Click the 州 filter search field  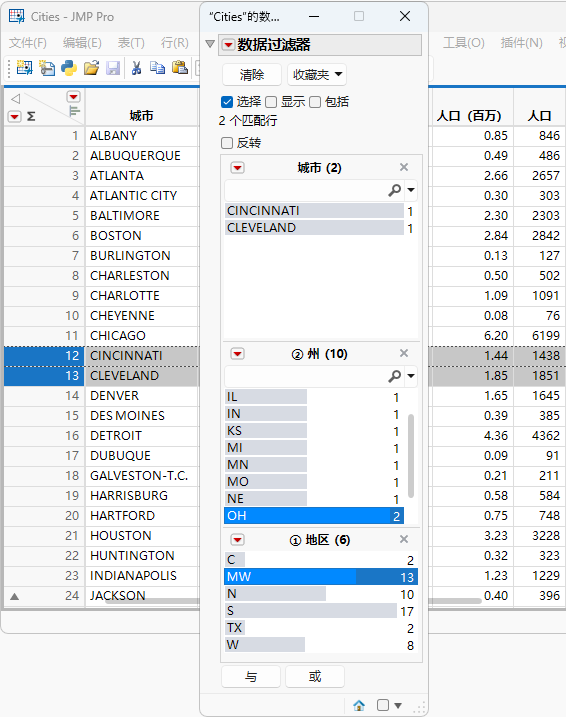[305, 376]
